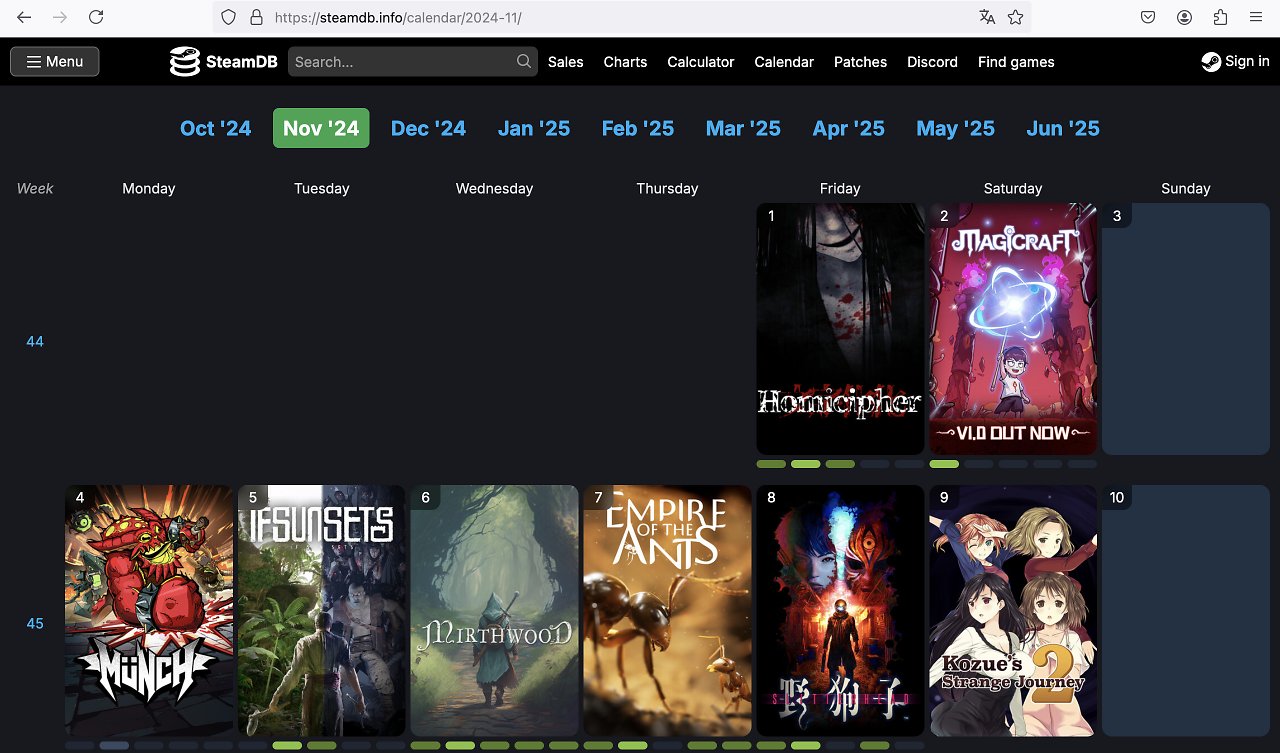Bookmark this page with the star icon

point(1015,17)
